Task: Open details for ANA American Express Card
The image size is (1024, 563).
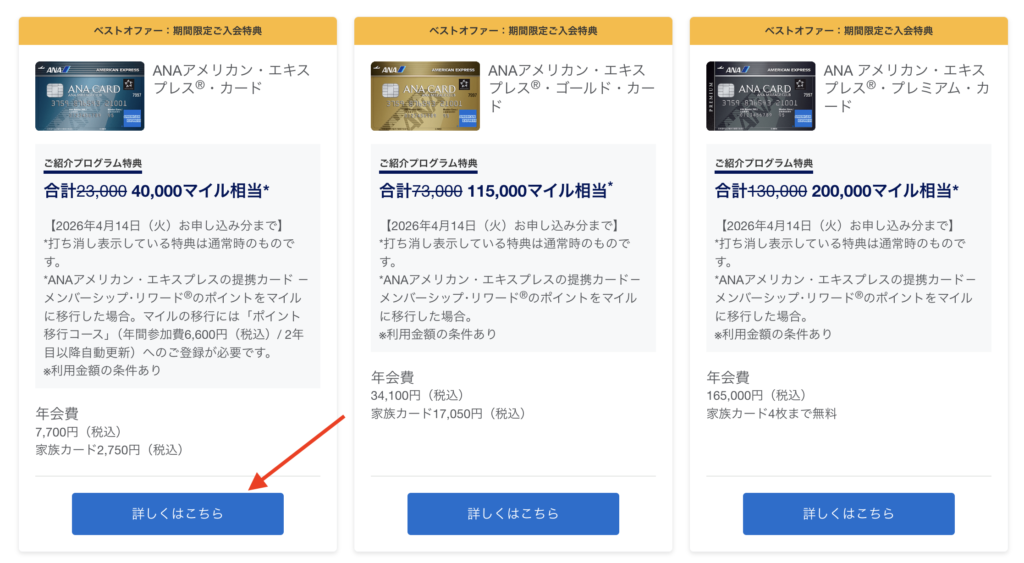Action: [x=178, y=514]
